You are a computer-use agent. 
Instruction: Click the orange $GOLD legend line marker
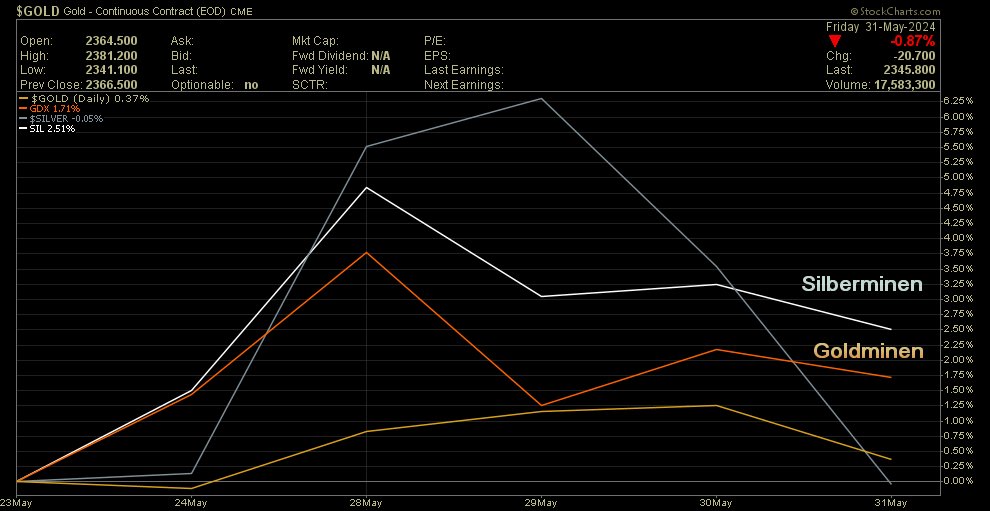[24, 99]
